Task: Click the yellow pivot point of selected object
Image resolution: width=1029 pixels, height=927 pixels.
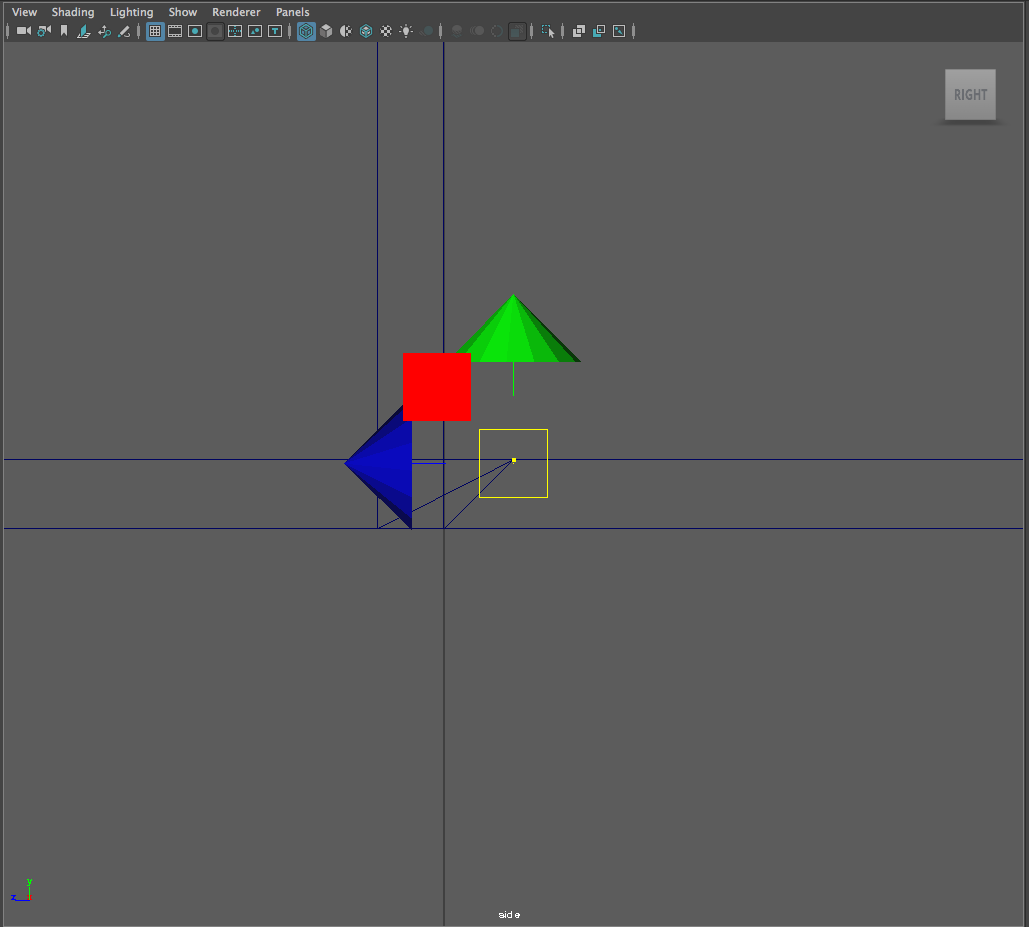Action: coord(513,461)
